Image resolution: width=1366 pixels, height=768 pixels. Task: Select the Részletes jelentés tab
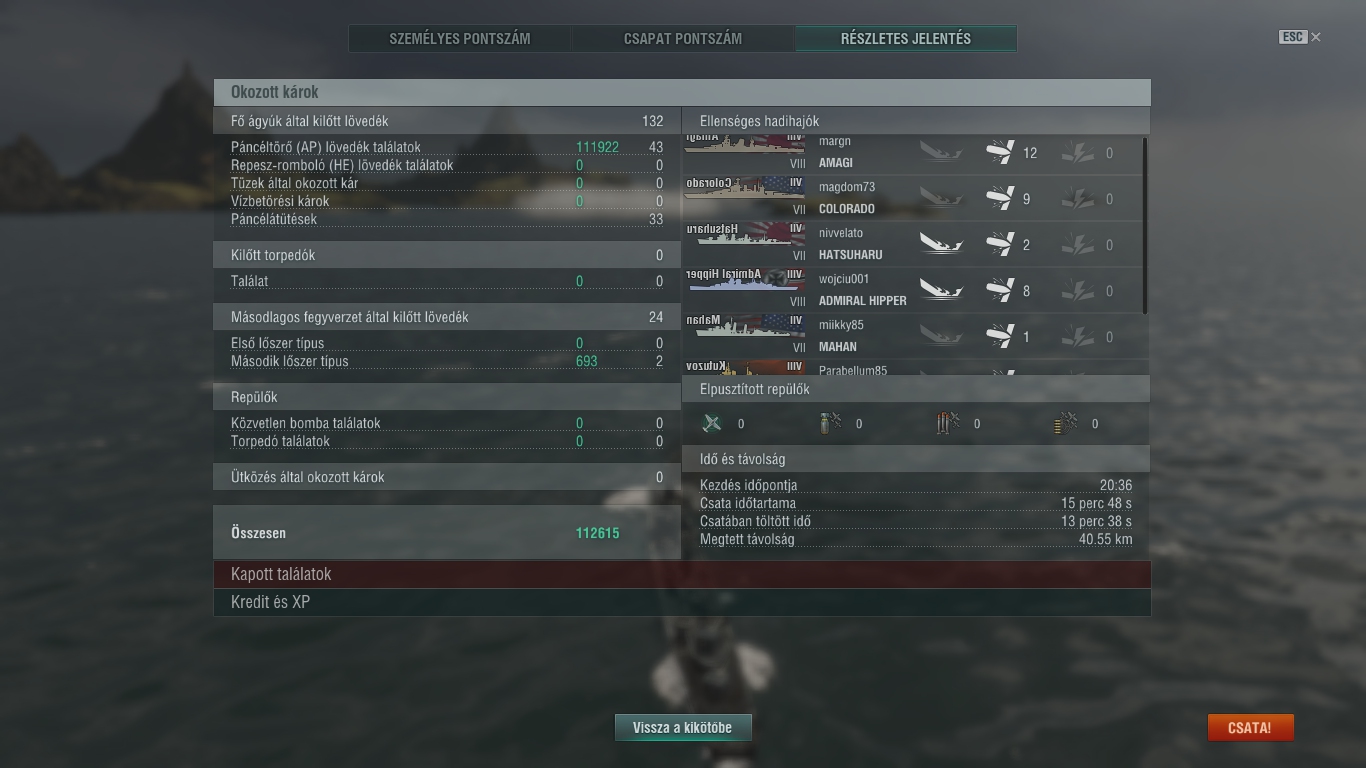coord(906,39)
